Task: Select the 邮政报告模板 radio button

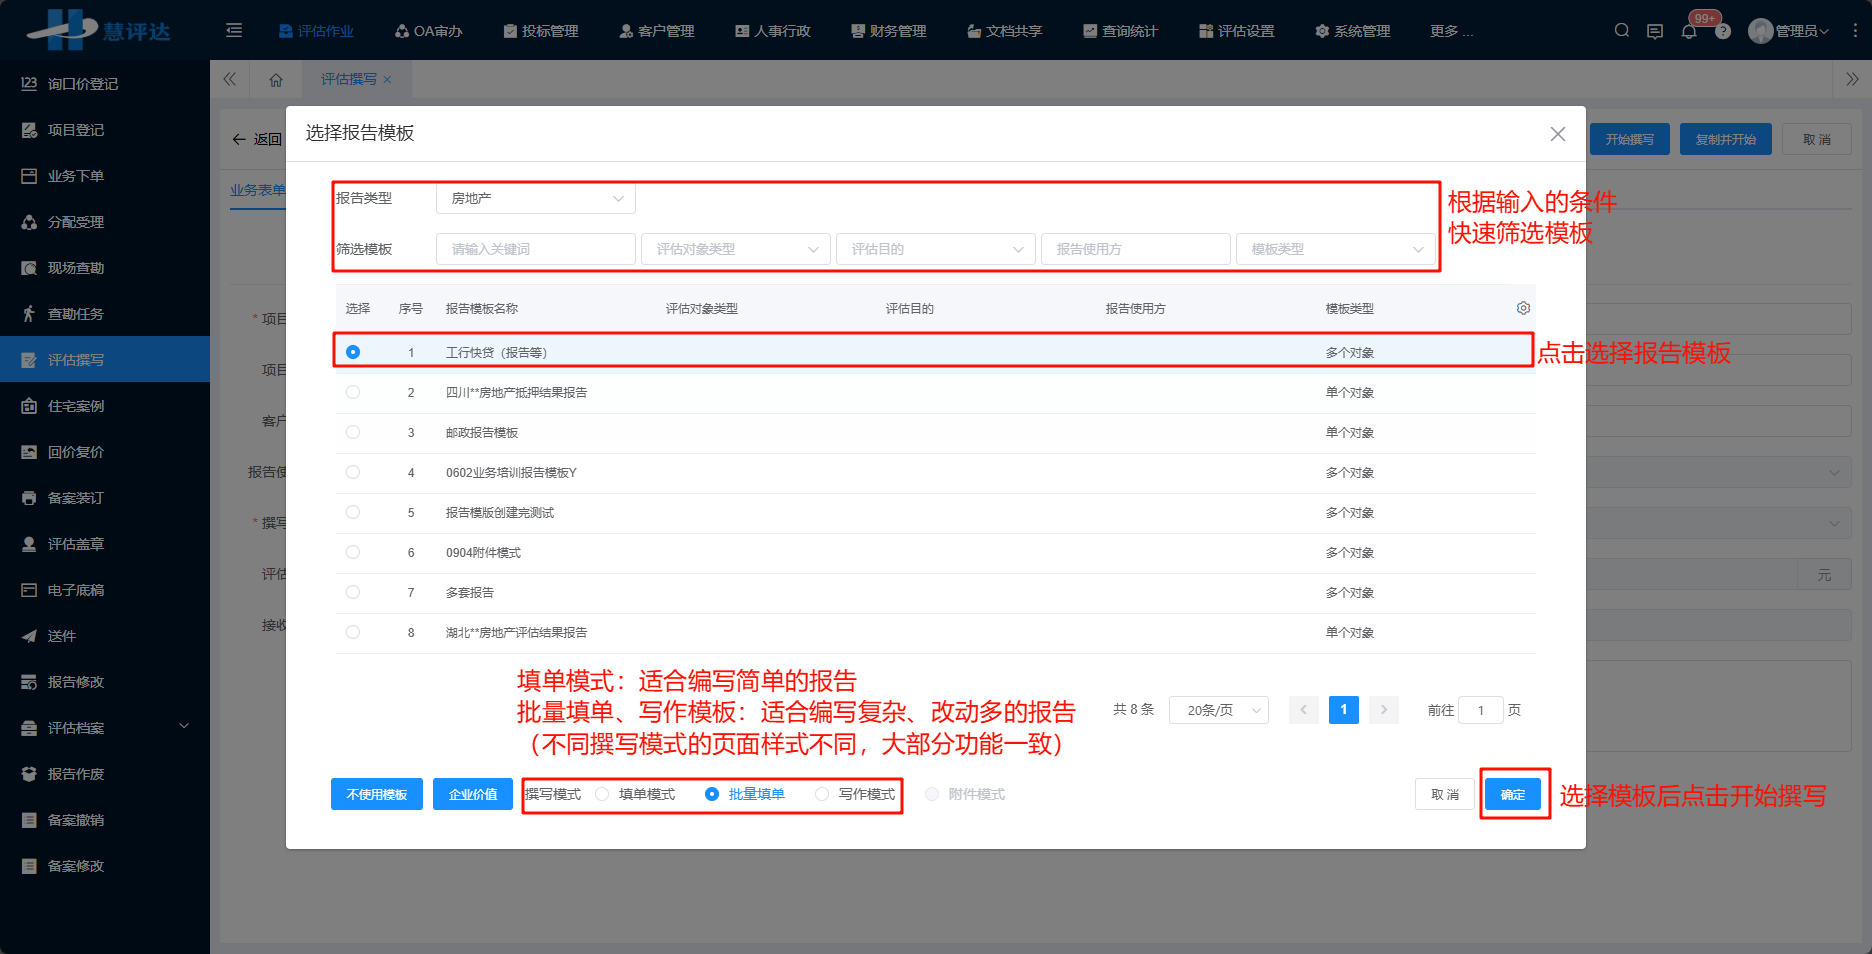Action: coord(353,432)
